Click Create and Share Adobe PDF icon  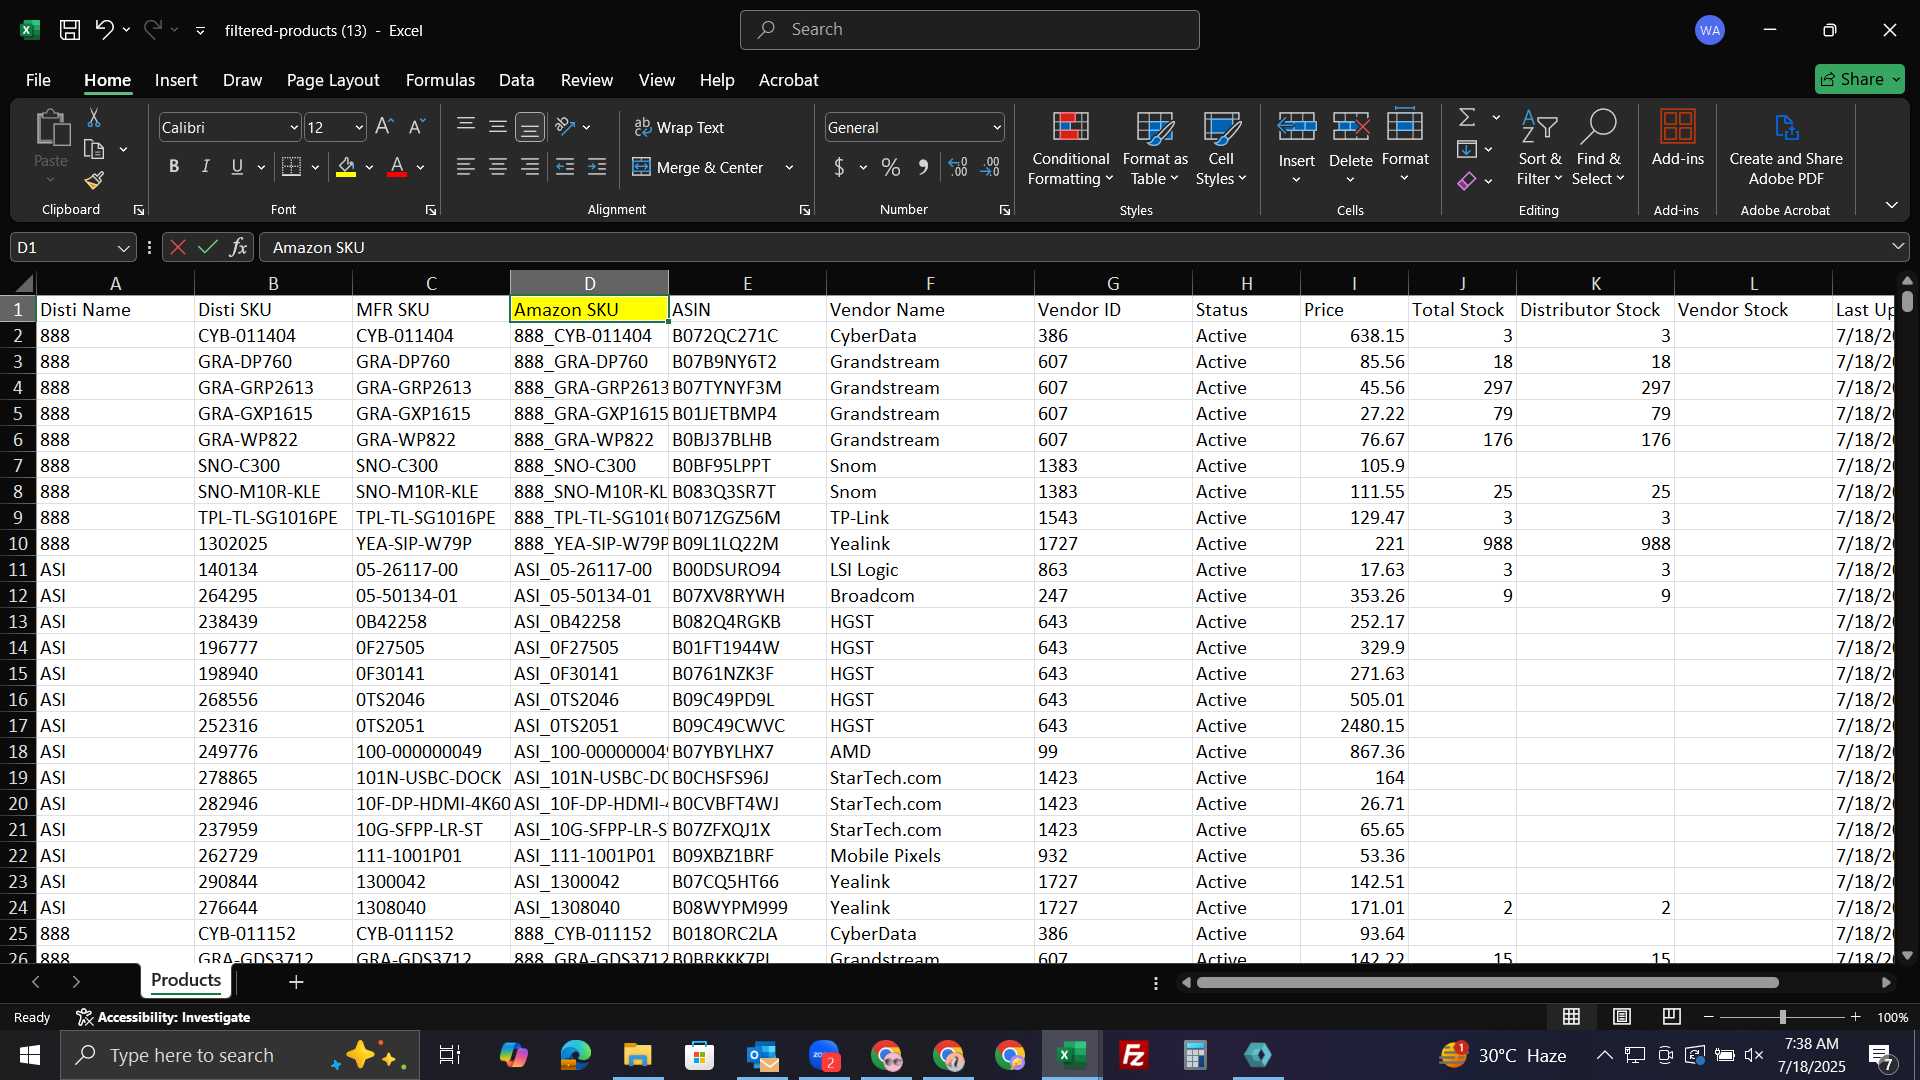pyautogui.click(x=1786, y=148)
